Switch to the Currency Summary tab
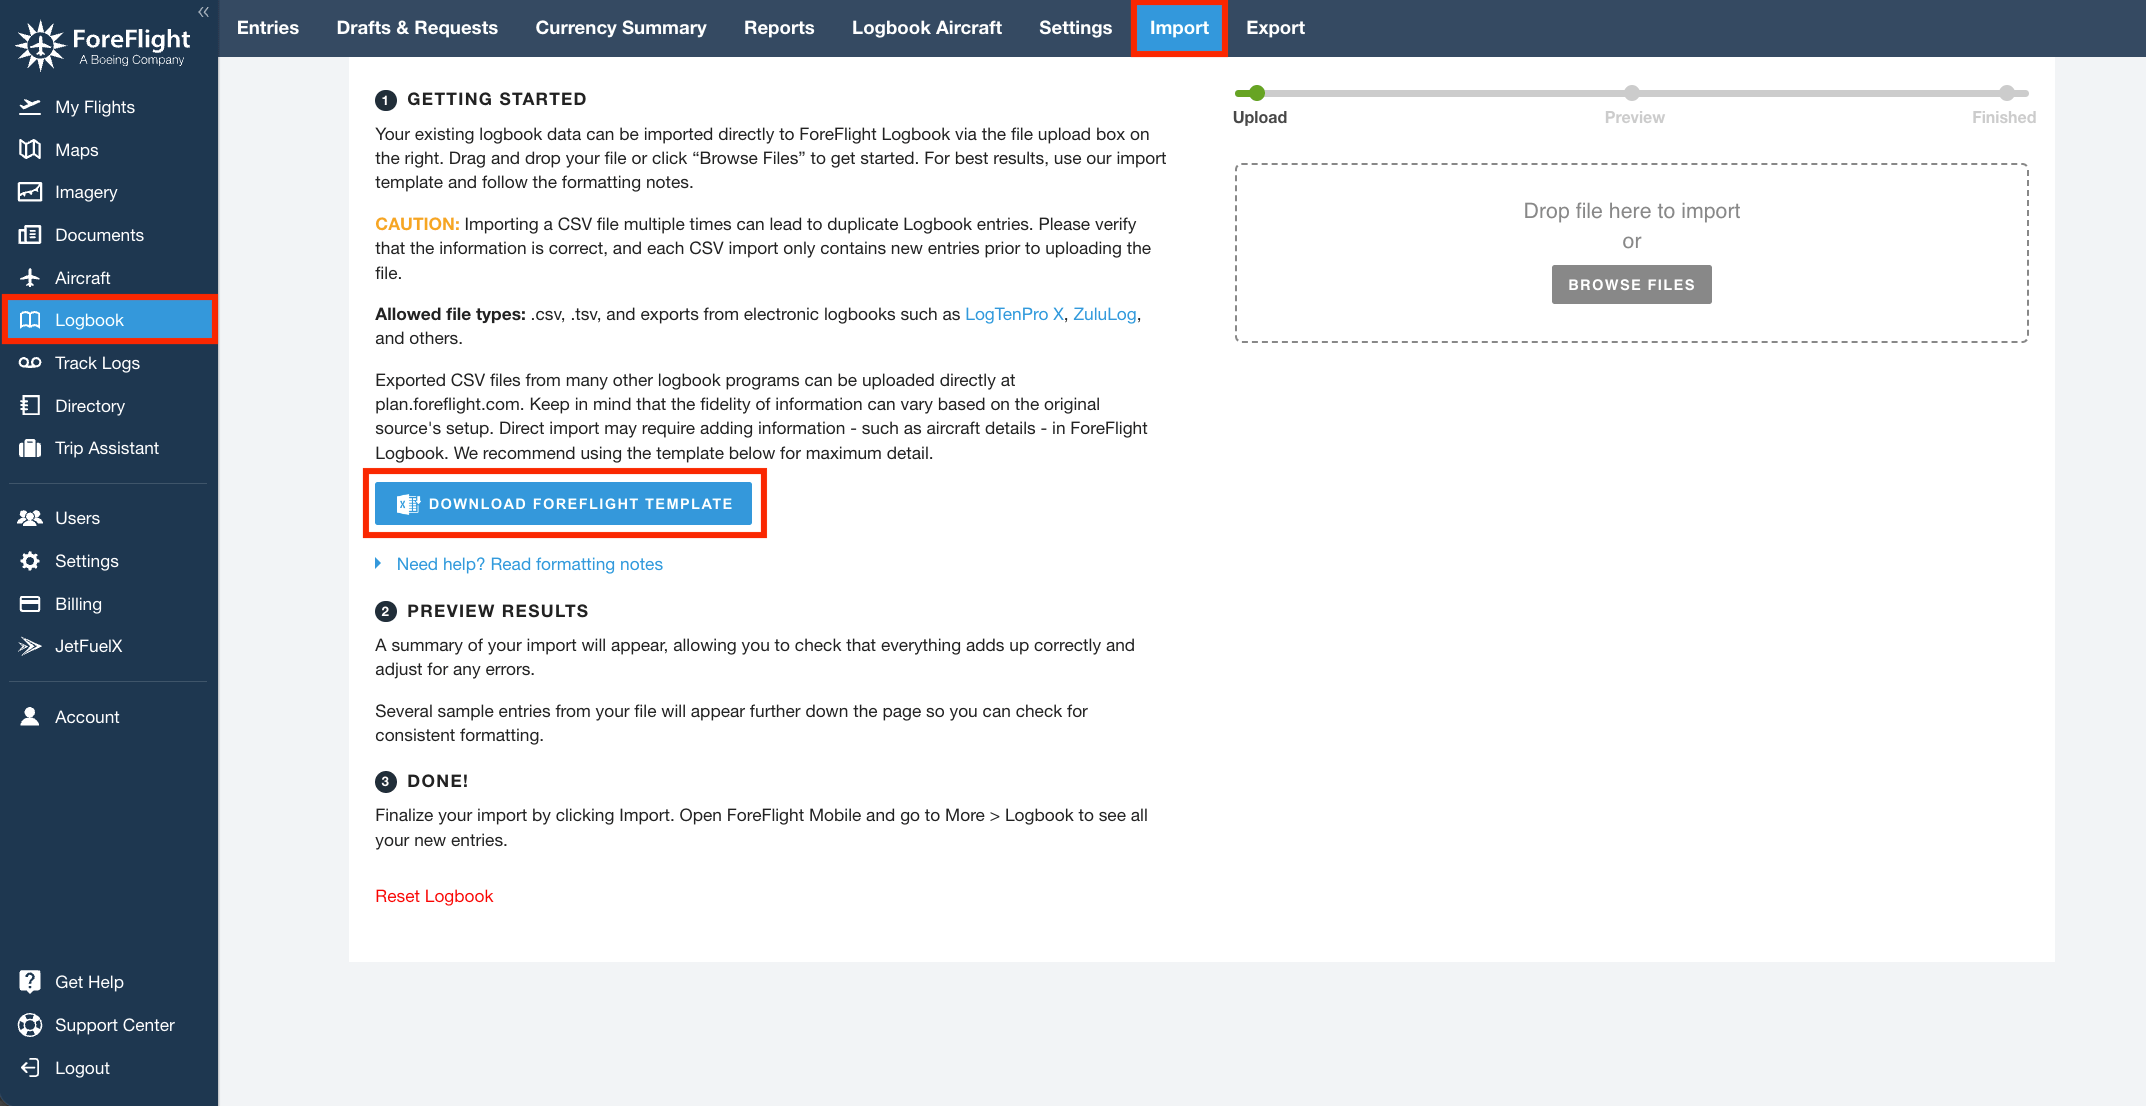Viewport: 2146px width, 1106px height. point(620,28)
